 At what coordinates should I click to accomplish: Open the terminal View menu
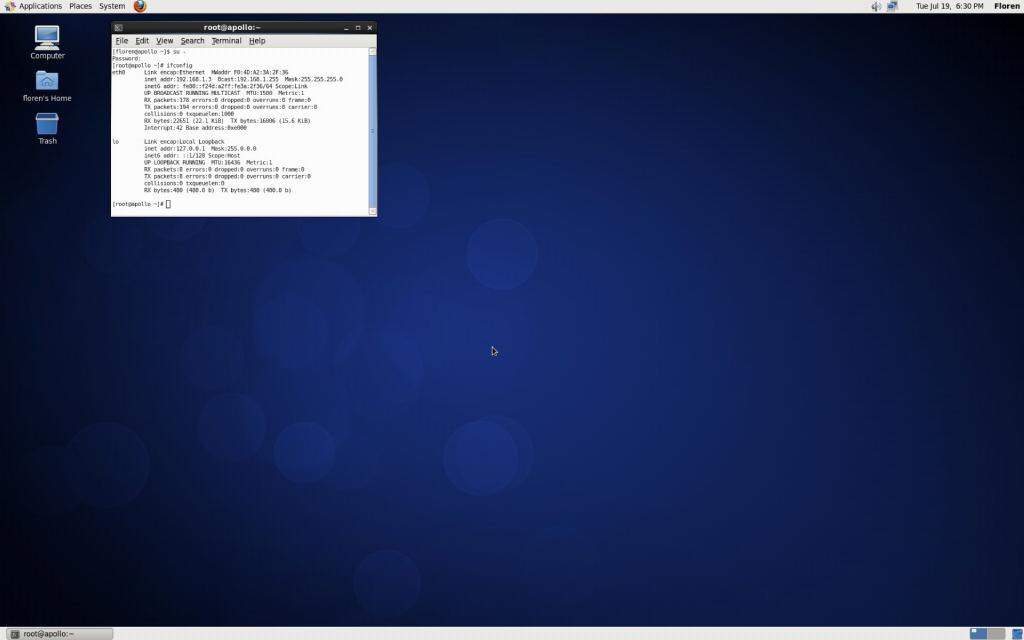click(165, 40)
